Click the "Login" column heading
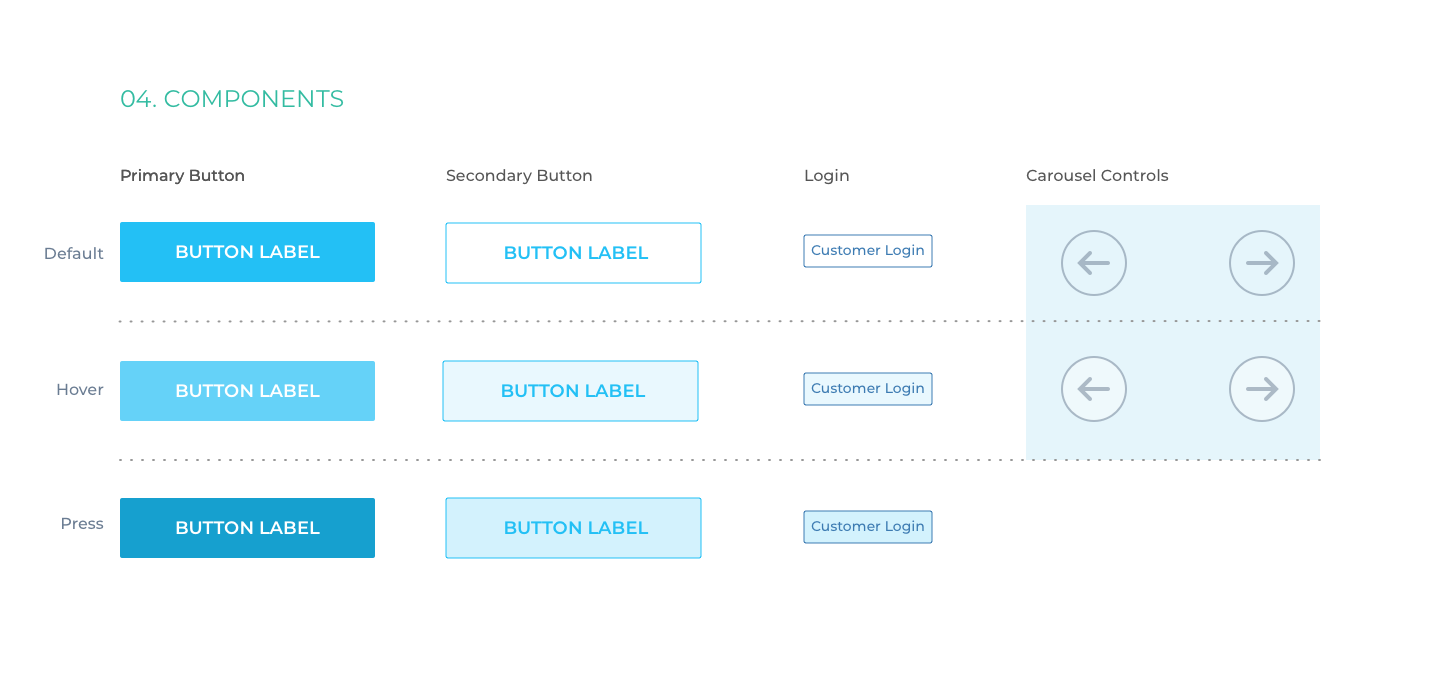 coord(827,176)
